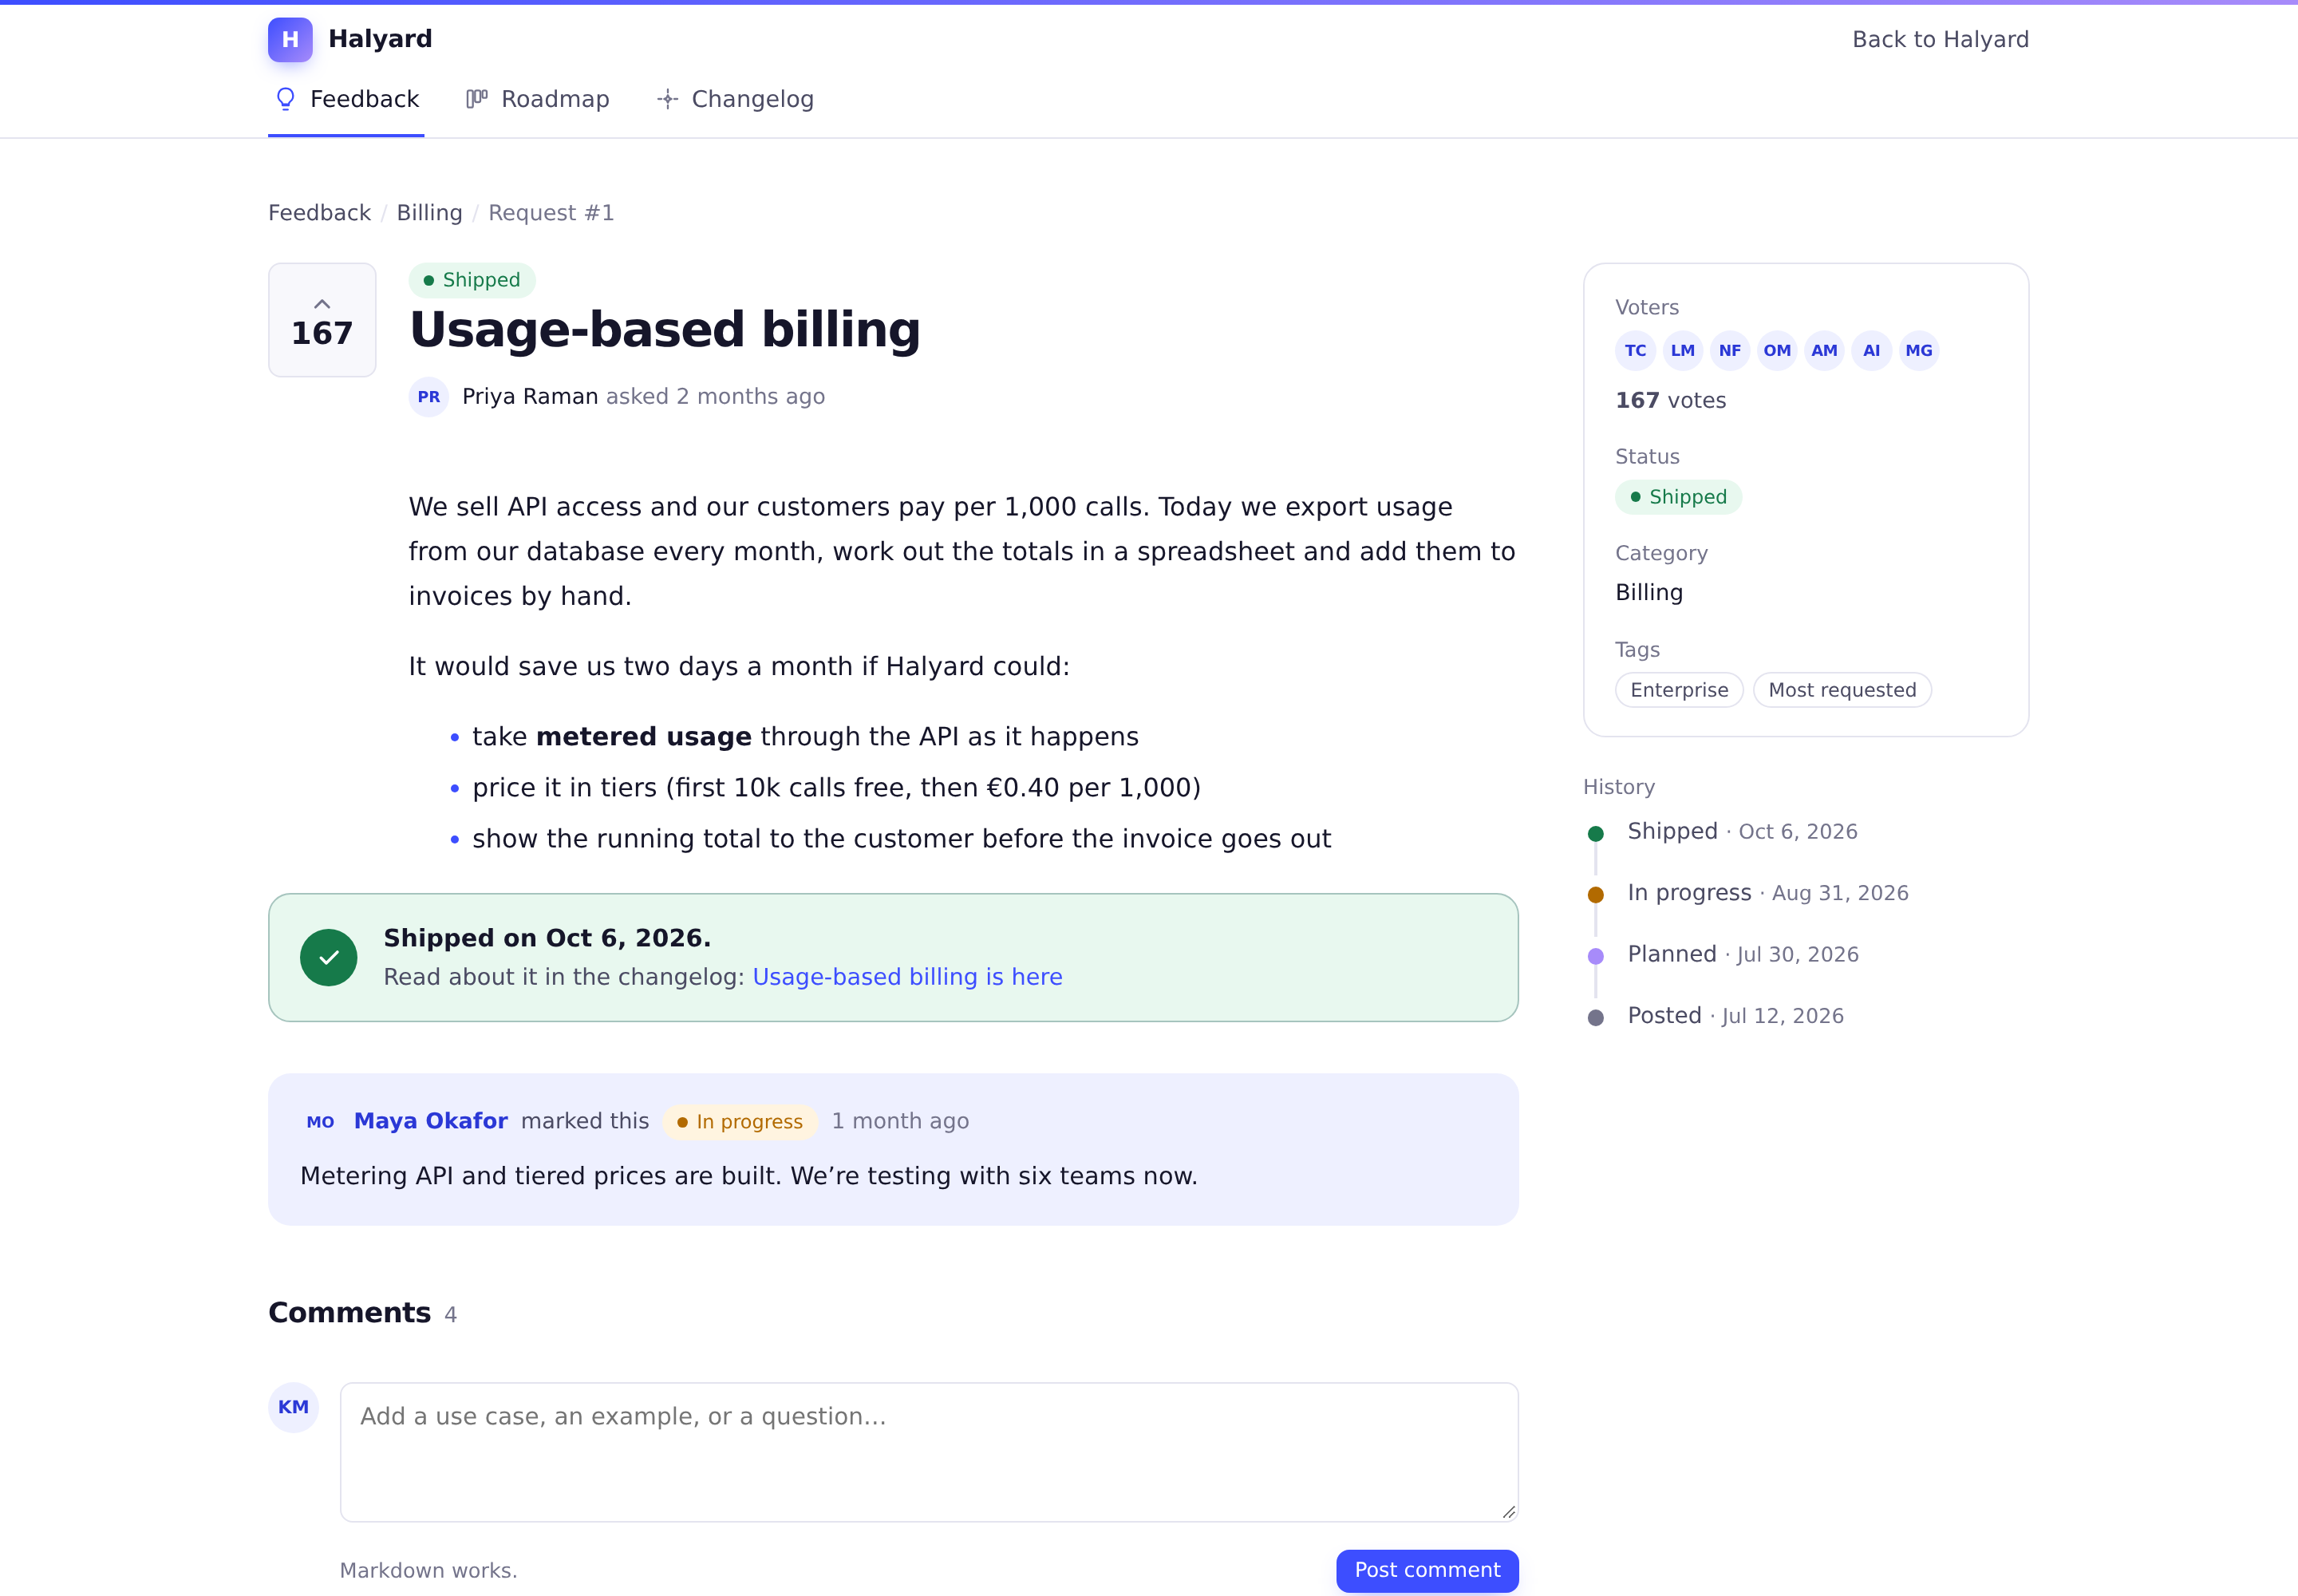Click the AI voter avatar

1871,351
